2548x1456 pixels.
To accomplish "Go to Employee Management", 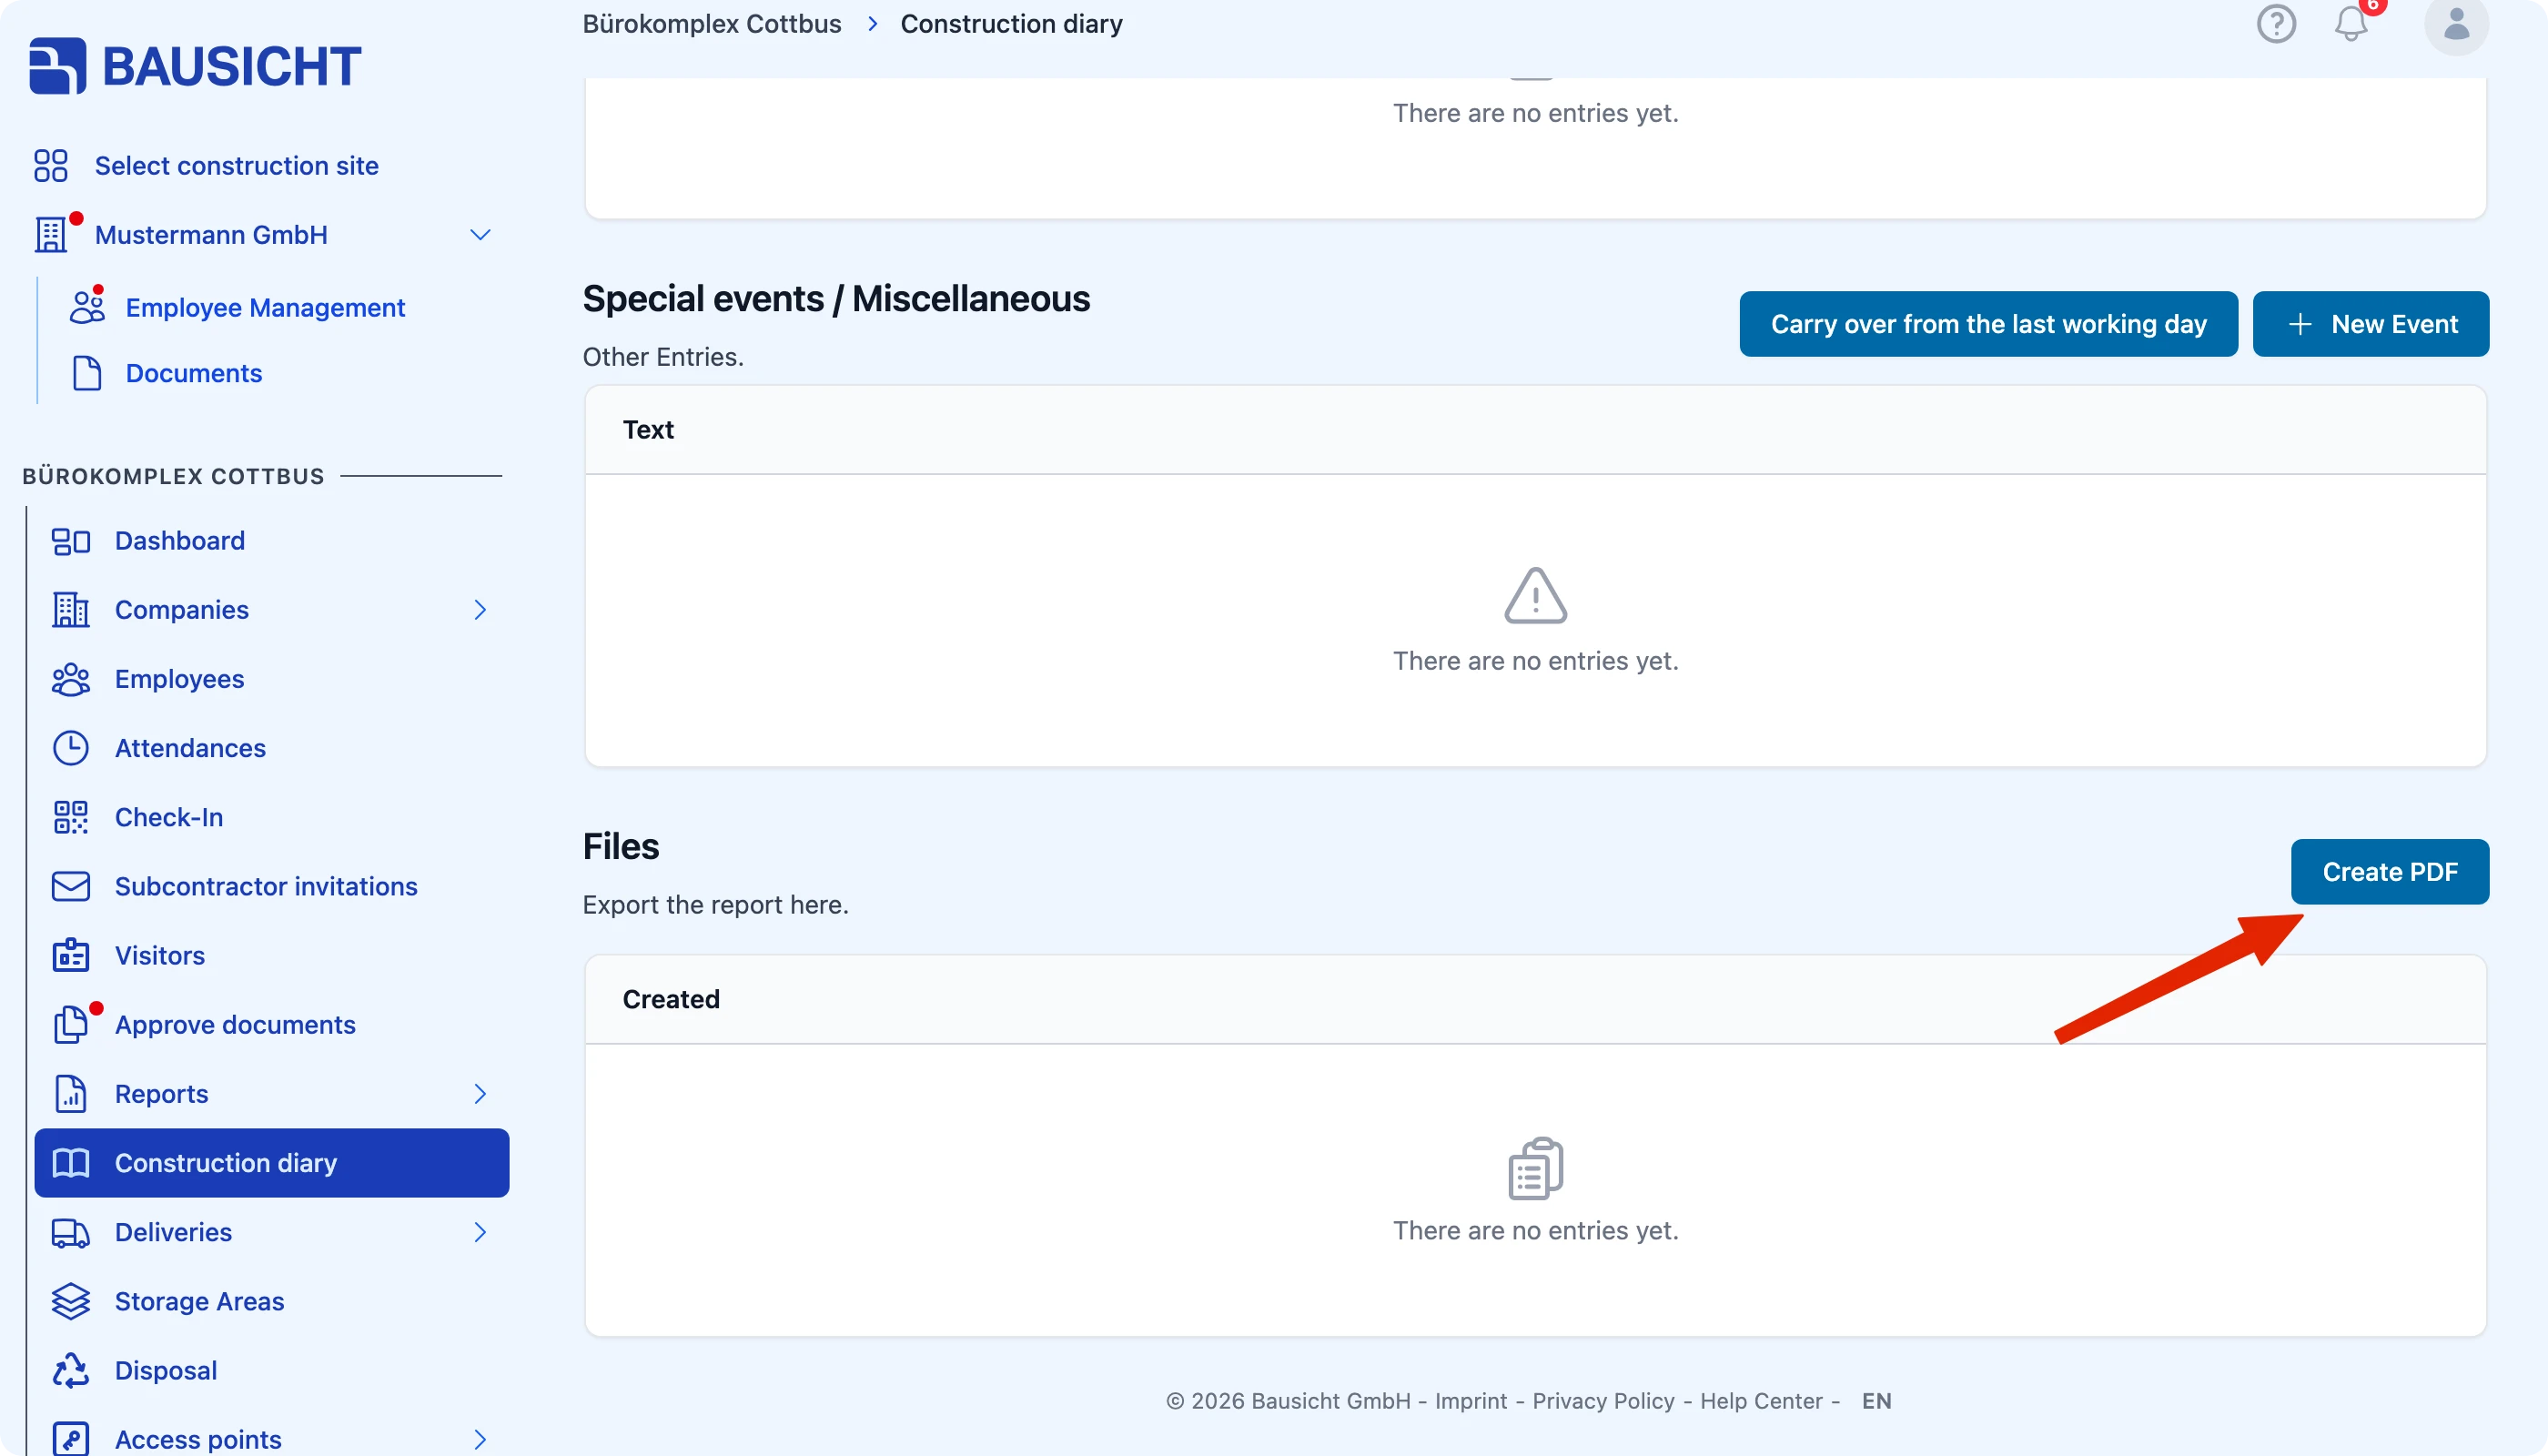I will (265, 307).
